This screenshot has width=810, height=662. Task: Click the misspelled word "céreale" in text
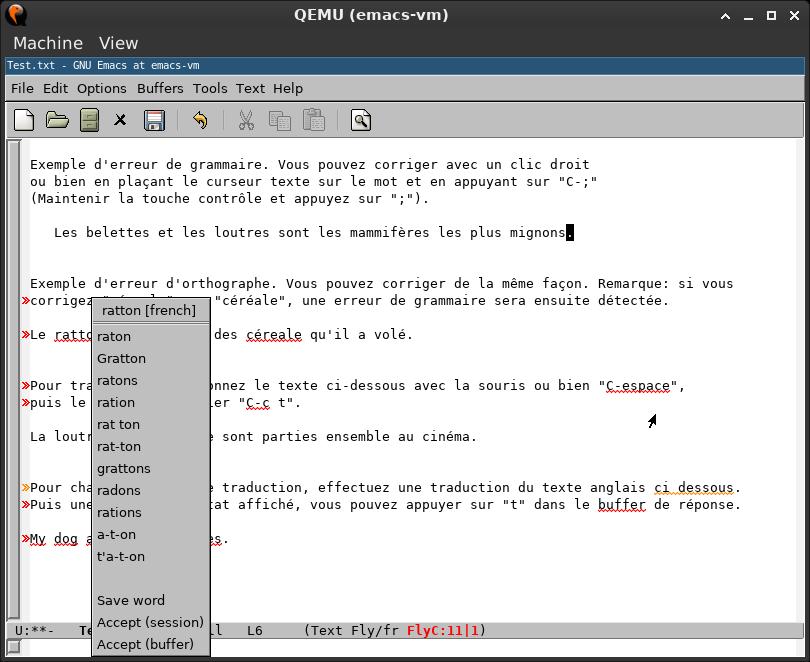point(272,335)
